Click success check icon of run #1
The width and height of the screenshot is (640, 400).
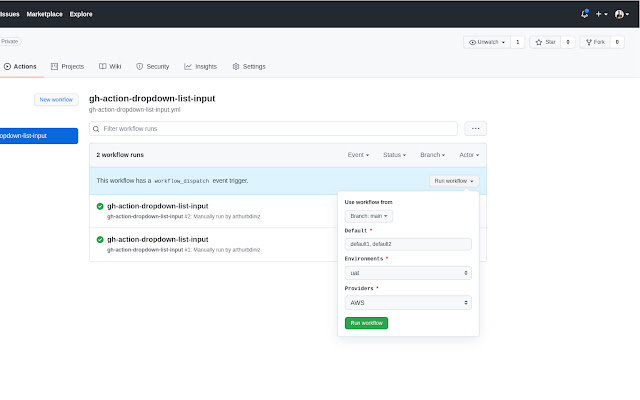100,240
